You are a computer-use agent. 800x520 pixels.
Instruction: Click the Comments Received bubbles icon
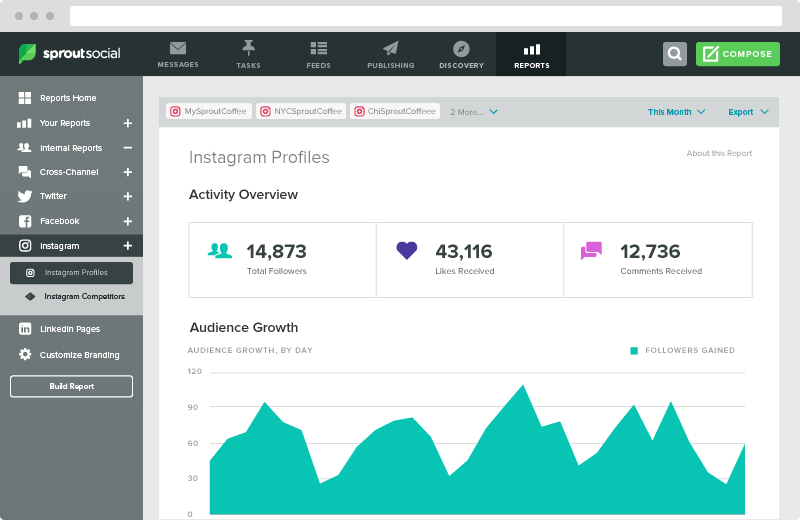pos(591,250)
